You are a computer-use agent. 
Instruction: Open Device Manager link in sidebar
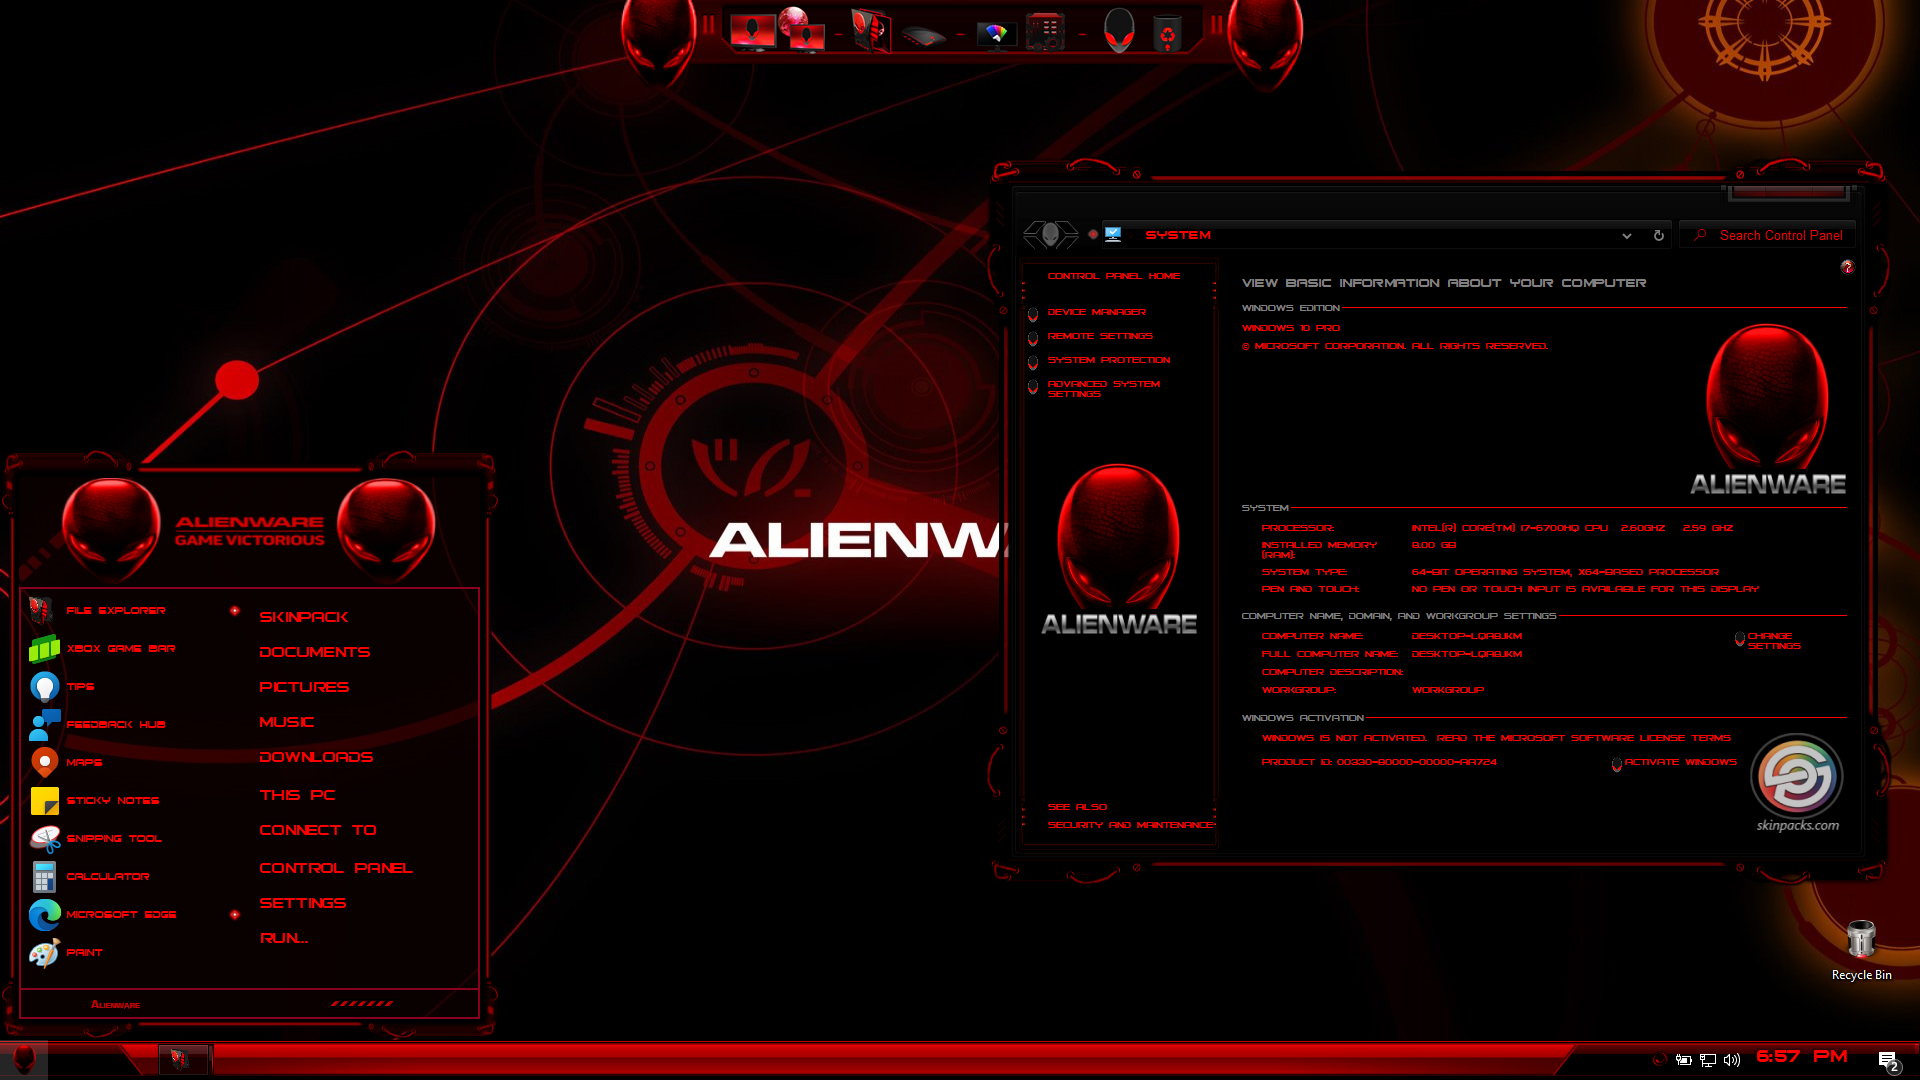coord(1096,312)
